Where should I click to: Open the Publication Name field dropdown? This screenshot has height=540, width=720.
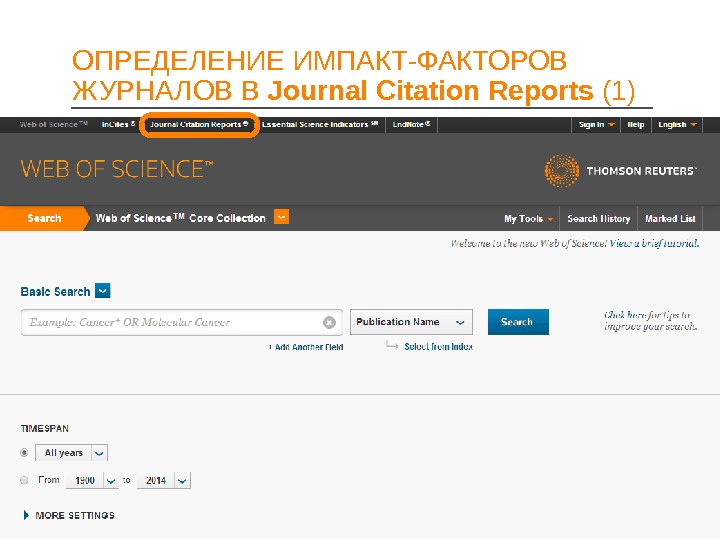[x=411, y=322]
